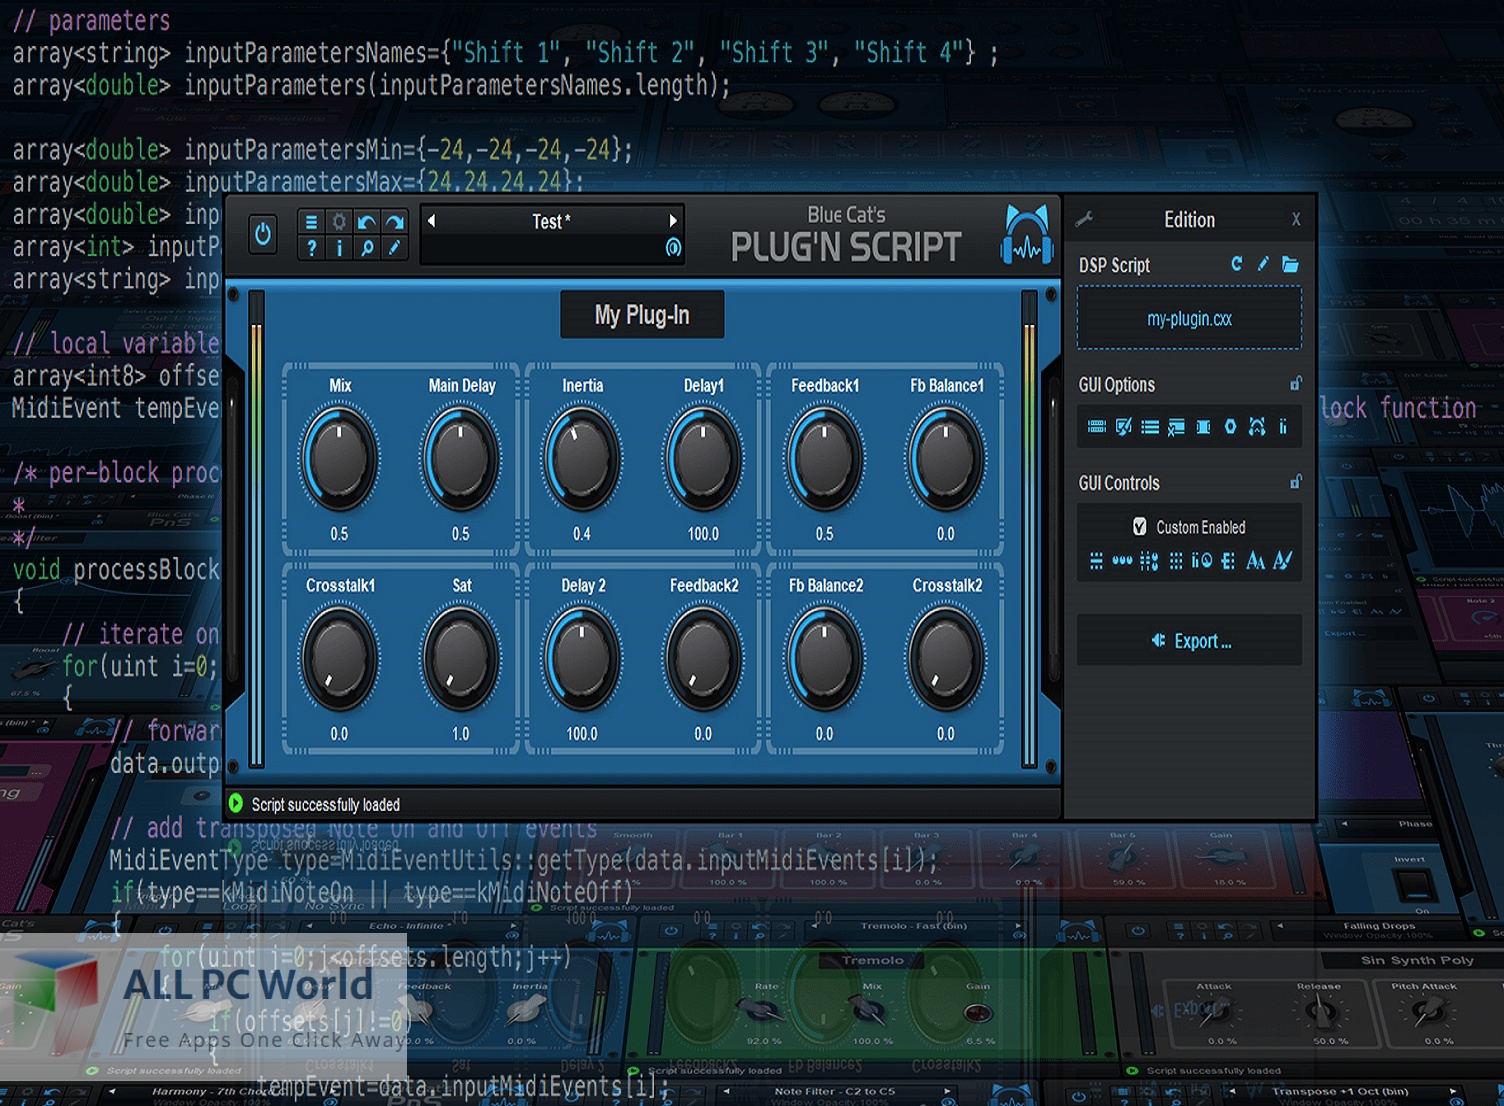Click the wrench icon on the Edition panel
Image resolution: width=1504 pixels, height=1106 pixels.
tap(1085, 218)
